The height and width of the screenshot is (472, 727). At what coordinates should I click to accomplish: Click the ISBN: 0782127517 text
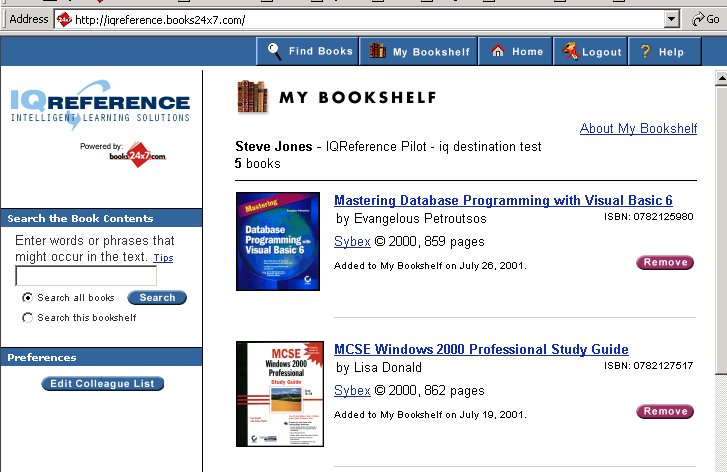coord(649,365)
